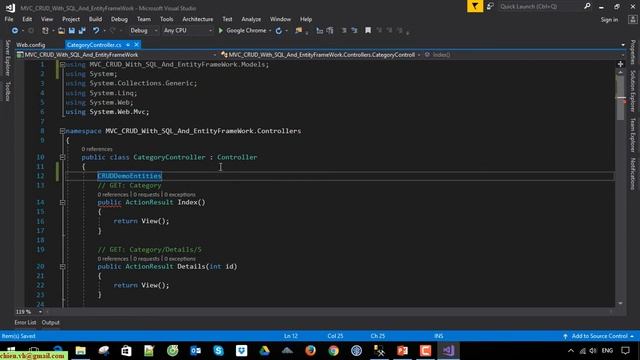Open Google Chrome browser target dropdown arrow
This screenshot has width=640, height=360.
270,31
